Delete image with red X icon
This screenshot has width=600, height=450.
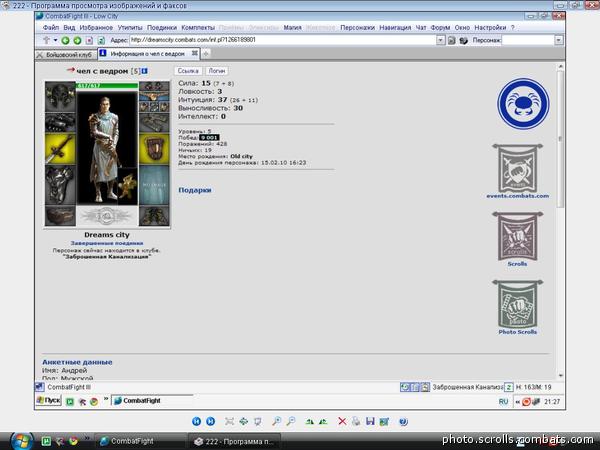pyautogui.click(x=342, y=422)
